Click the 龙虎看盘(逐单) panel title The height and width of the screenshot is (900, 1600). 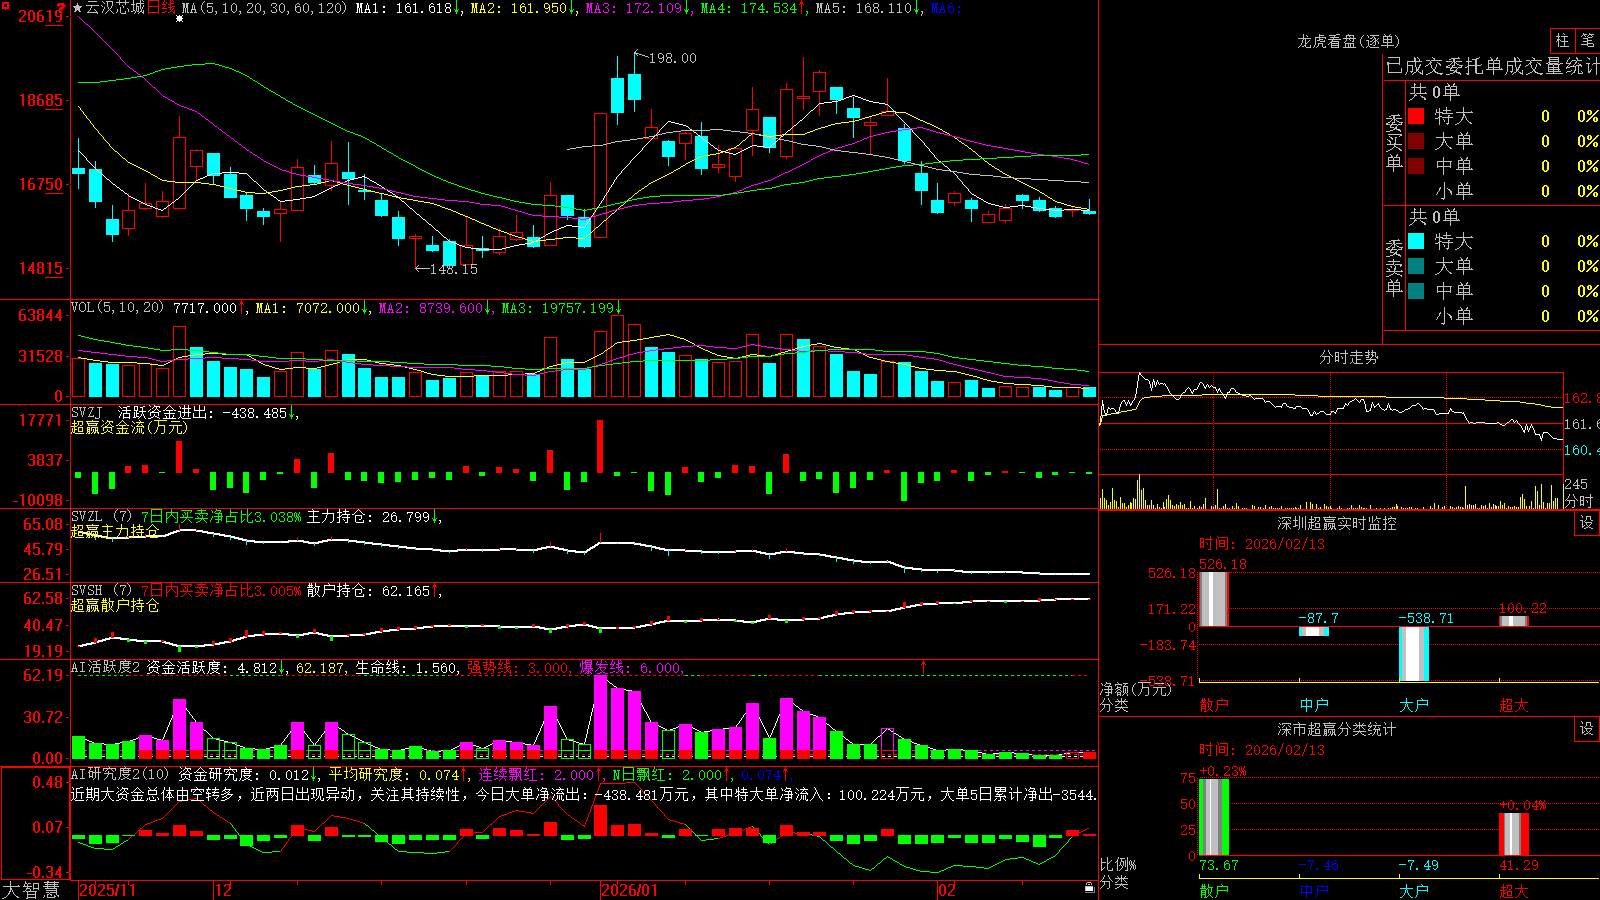[x=1348, y=41]
